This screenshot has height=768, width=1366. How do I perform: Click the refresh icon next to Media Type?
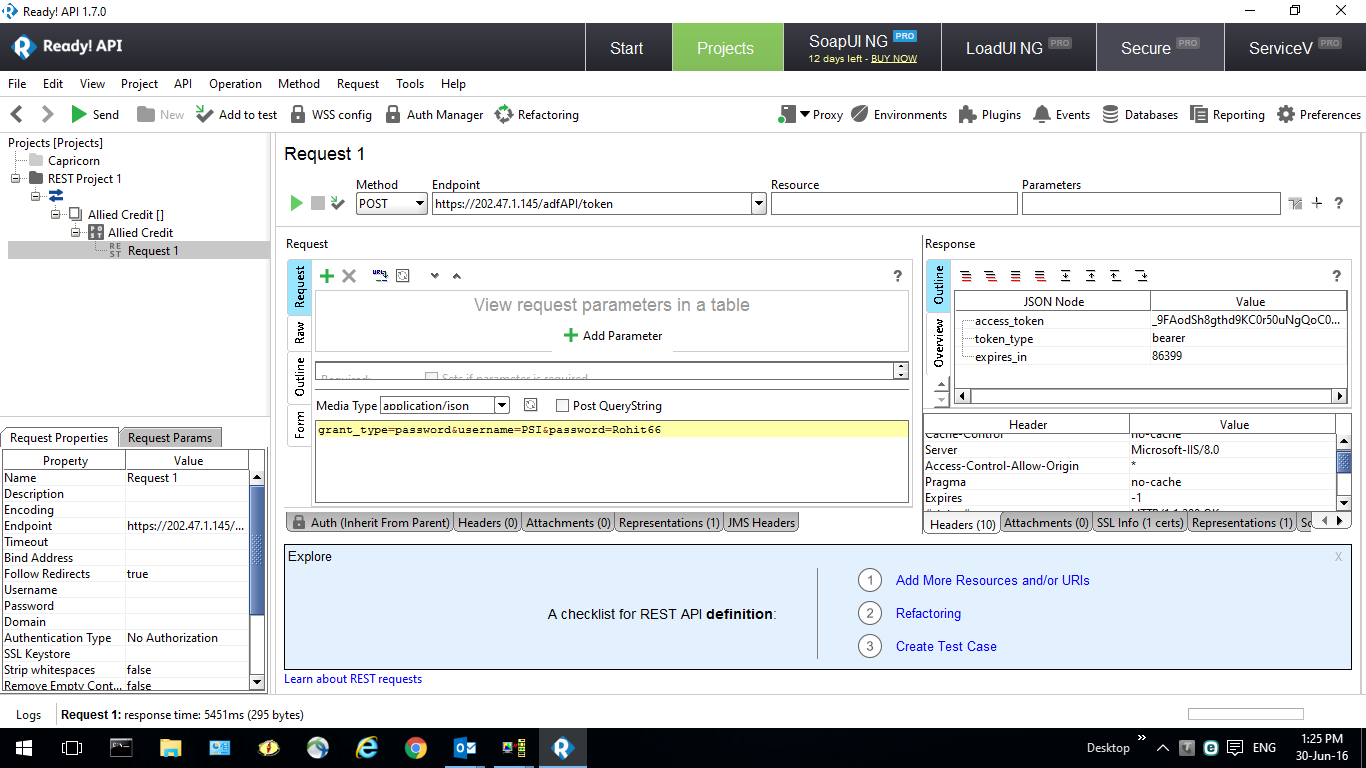(531, 405)
